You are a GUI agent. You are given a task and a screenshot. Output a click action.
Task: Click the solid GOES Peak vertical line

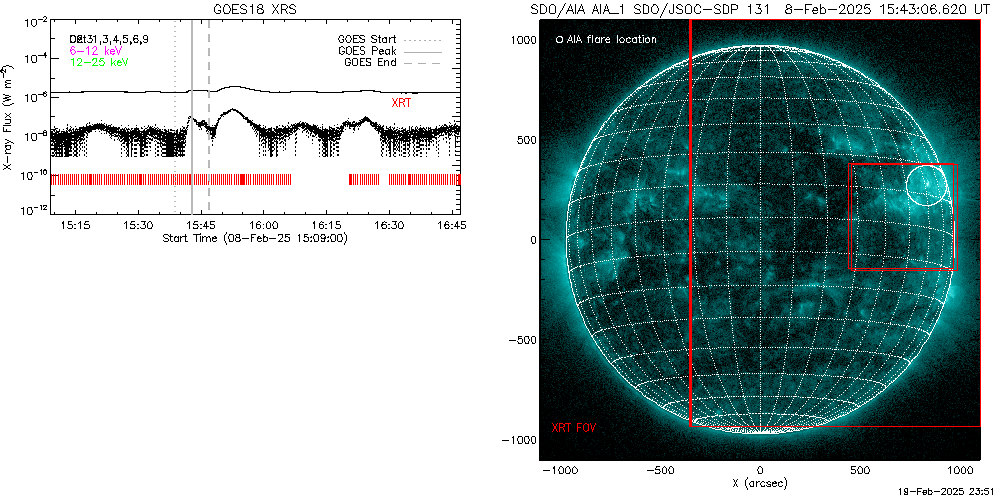(192, 117)
